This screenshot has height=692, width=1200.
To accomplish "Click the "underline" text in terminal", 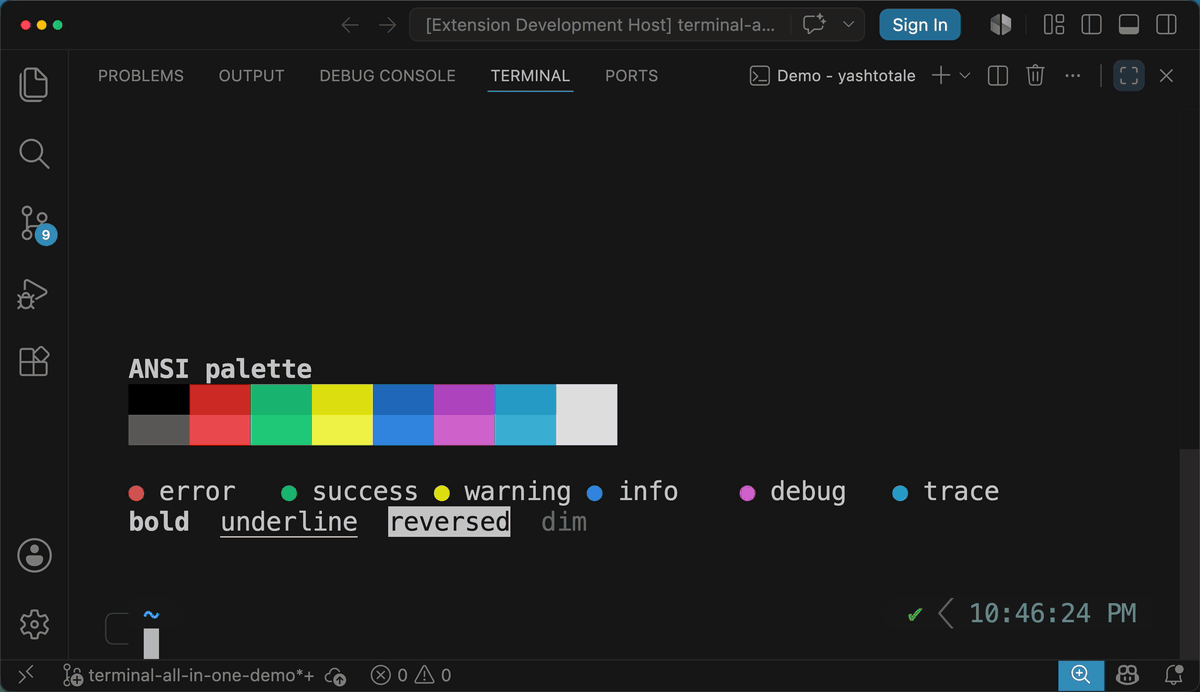I will coord(289,522).
